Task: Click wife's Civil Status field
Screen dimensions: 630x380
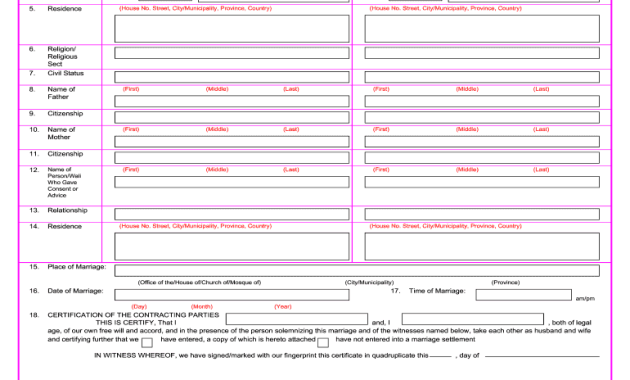Action: coord(482,77)
